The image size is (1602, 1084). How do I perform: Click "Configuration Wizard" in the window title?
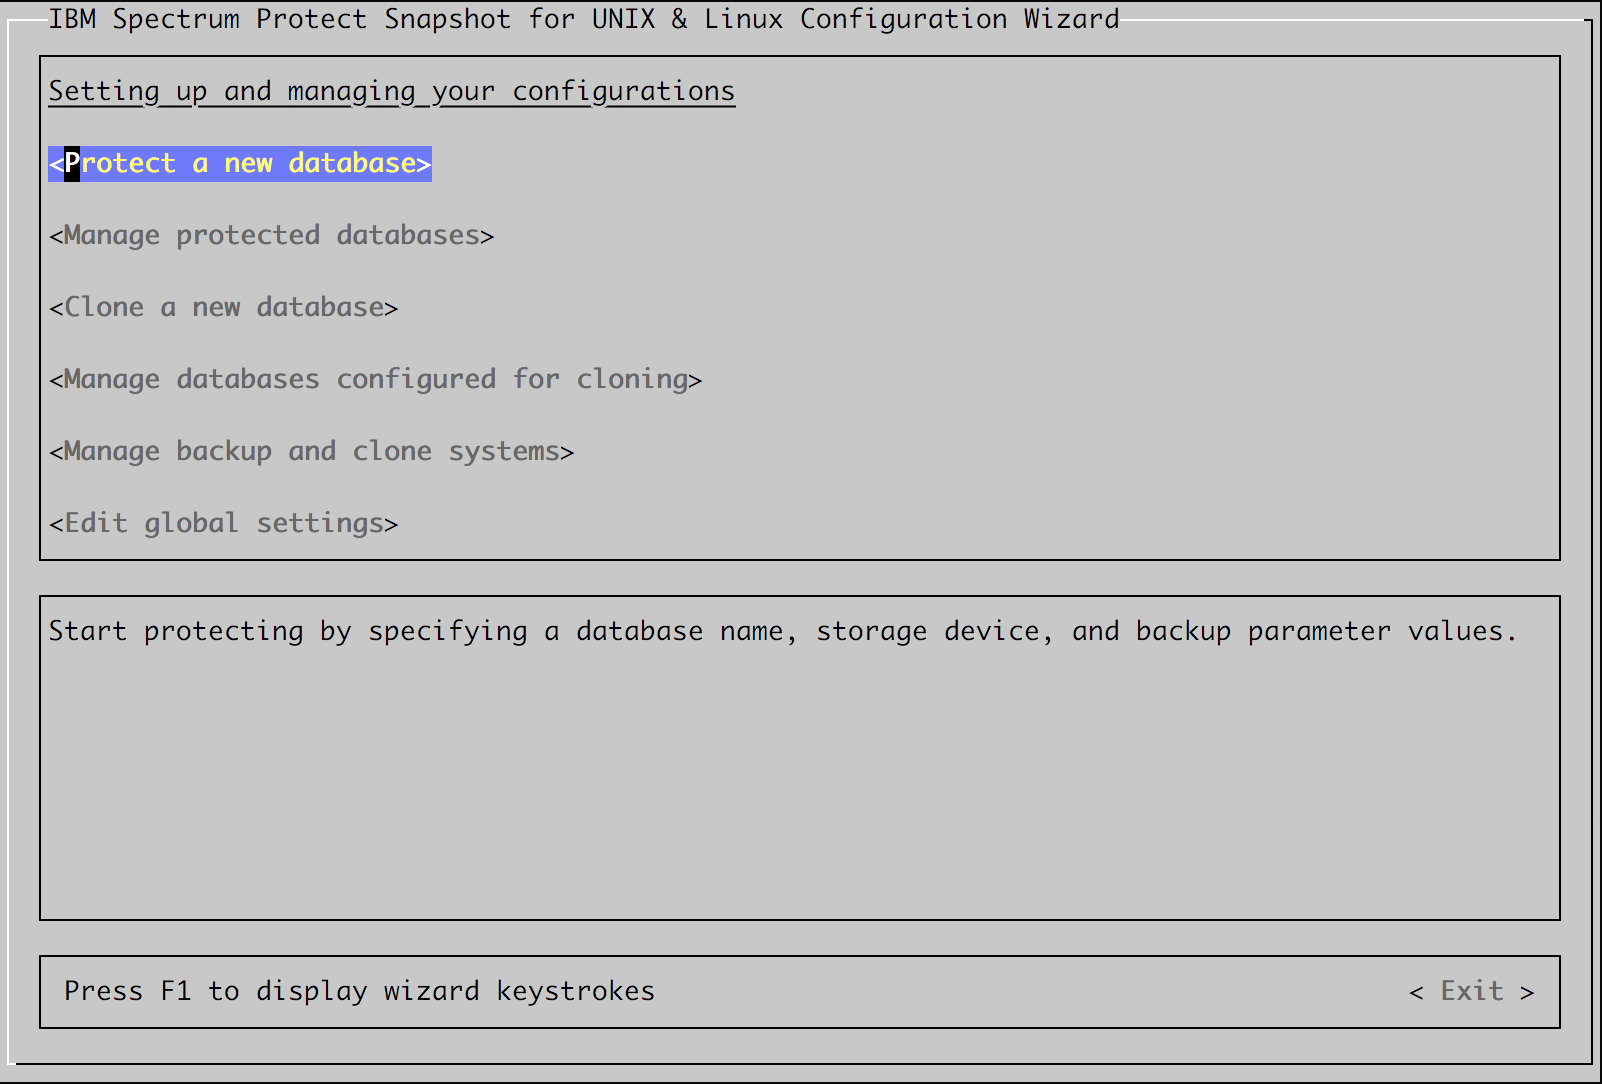[959, 19]
